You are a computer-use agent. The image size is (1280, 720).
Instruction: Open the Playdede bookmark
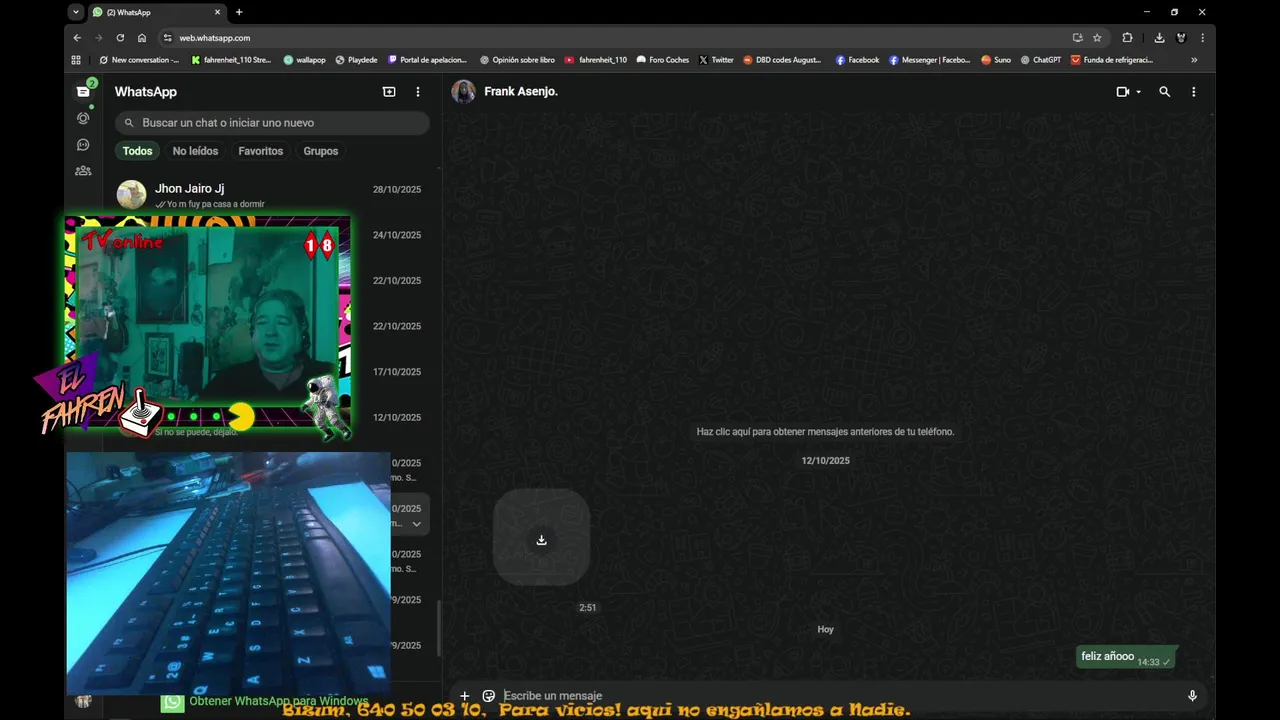[x=356, y=60]
